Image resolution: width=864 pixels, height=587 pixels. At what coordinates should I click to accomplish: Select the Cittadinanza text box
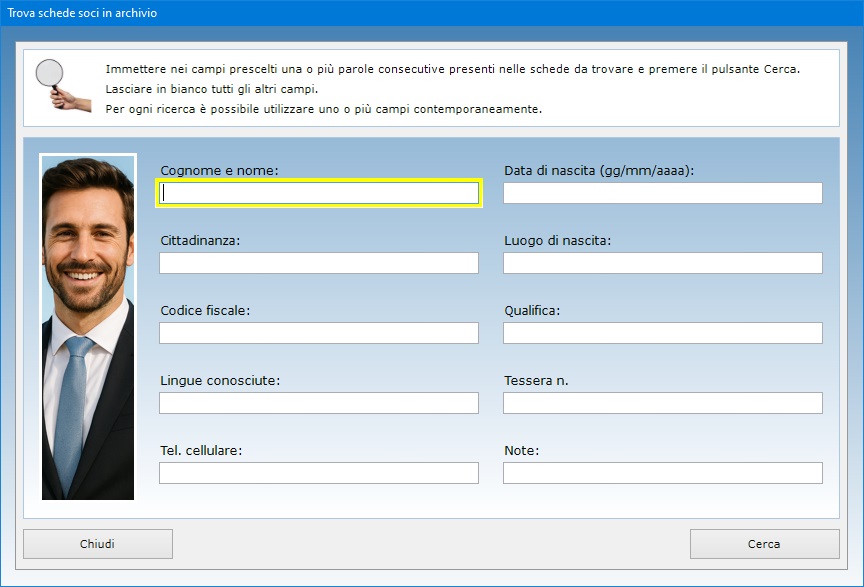(319, 263)
